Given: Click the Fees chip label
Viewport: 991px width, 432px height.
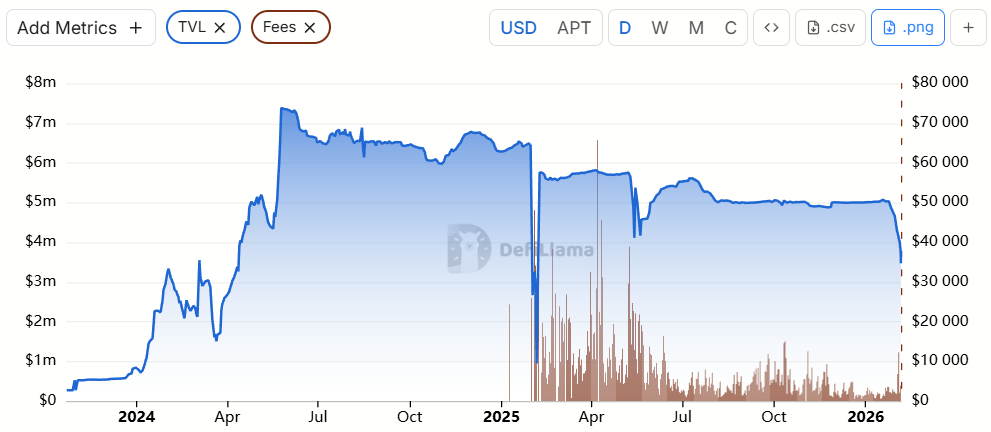Looking at the screenshot, I should pos(279,28).
